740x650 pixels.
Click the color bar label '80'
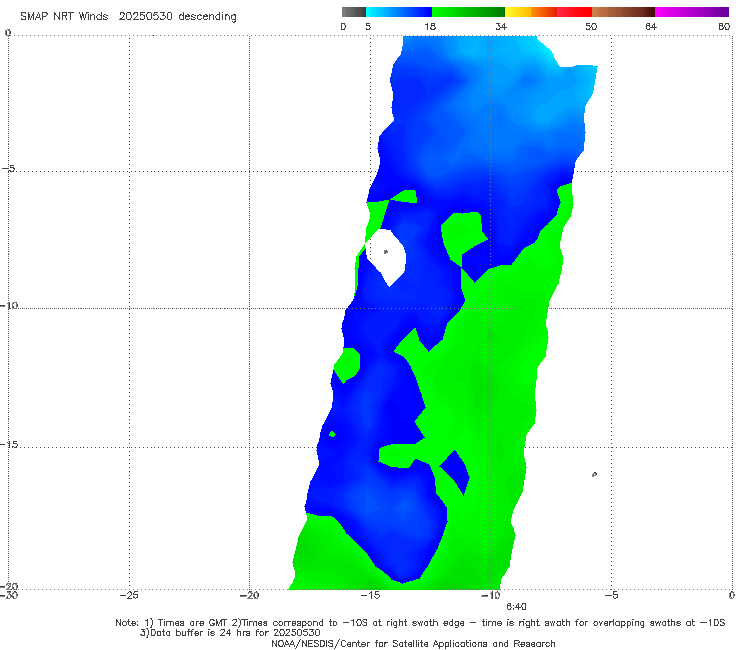click(724, 26)
